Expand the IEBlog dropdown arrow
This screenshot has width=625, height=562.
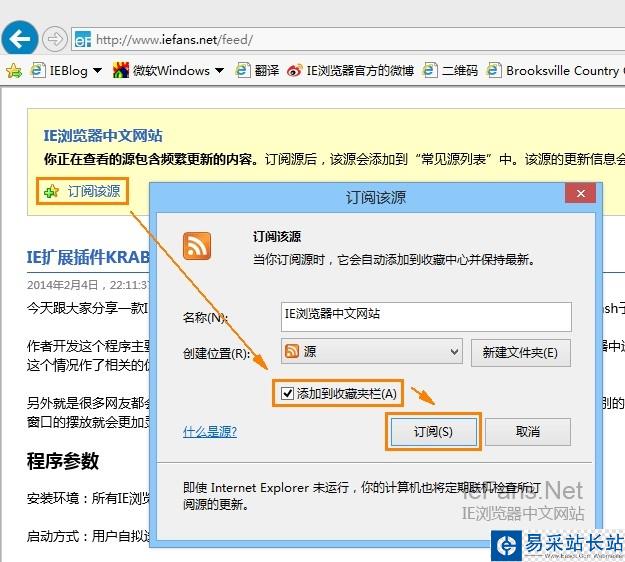(97, 71)
